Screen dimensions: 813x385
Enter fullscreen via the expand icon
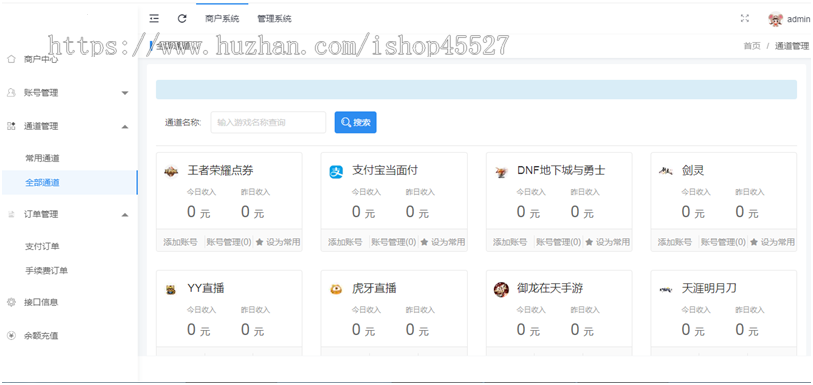pyautogui.click(x=745, y=19)
